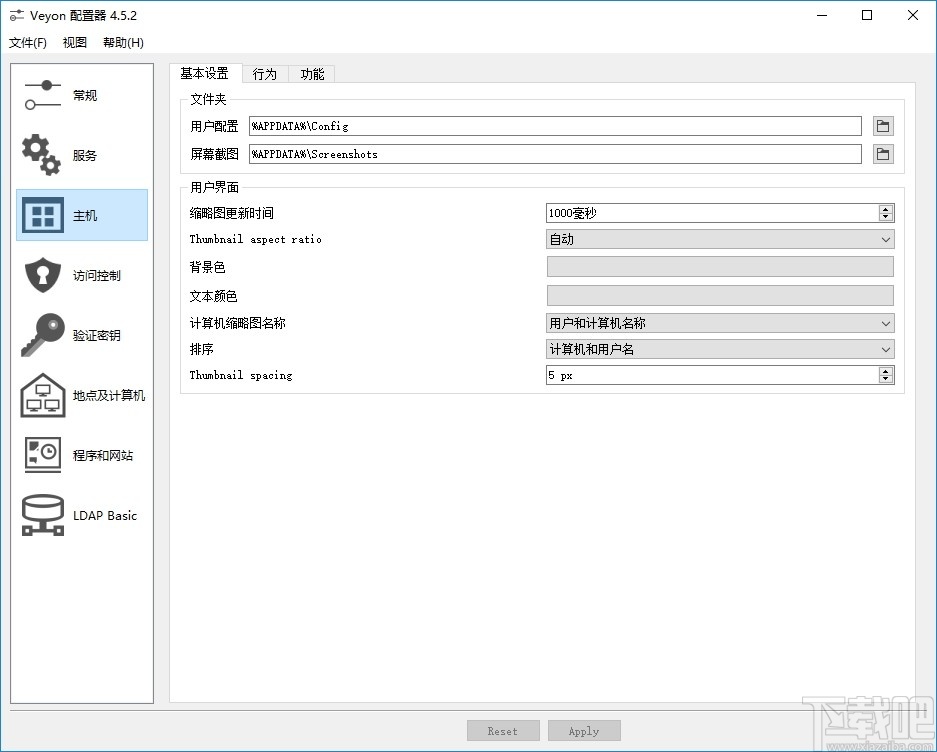Switch to the 行为 tab
Viewport: 937px width, 752px height.
click(264, 73)
